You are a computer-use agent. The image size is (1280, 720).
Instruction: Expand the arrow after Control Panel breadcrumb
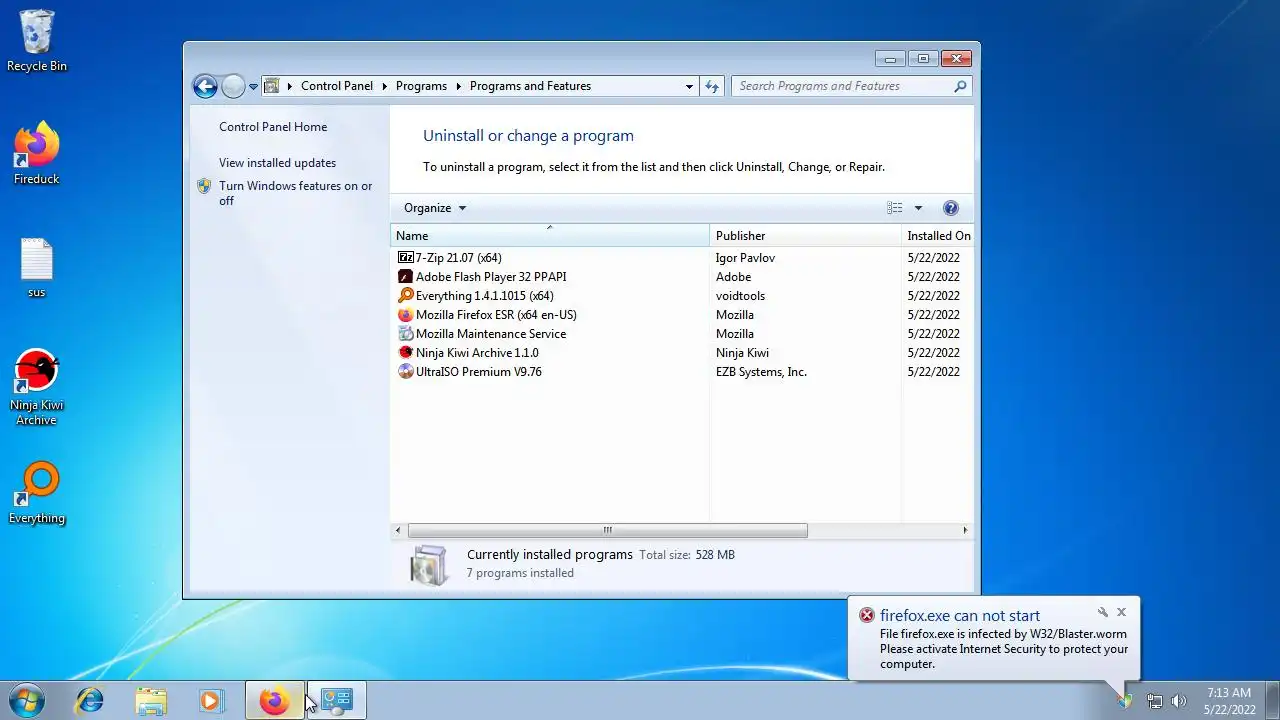point(385,86)
